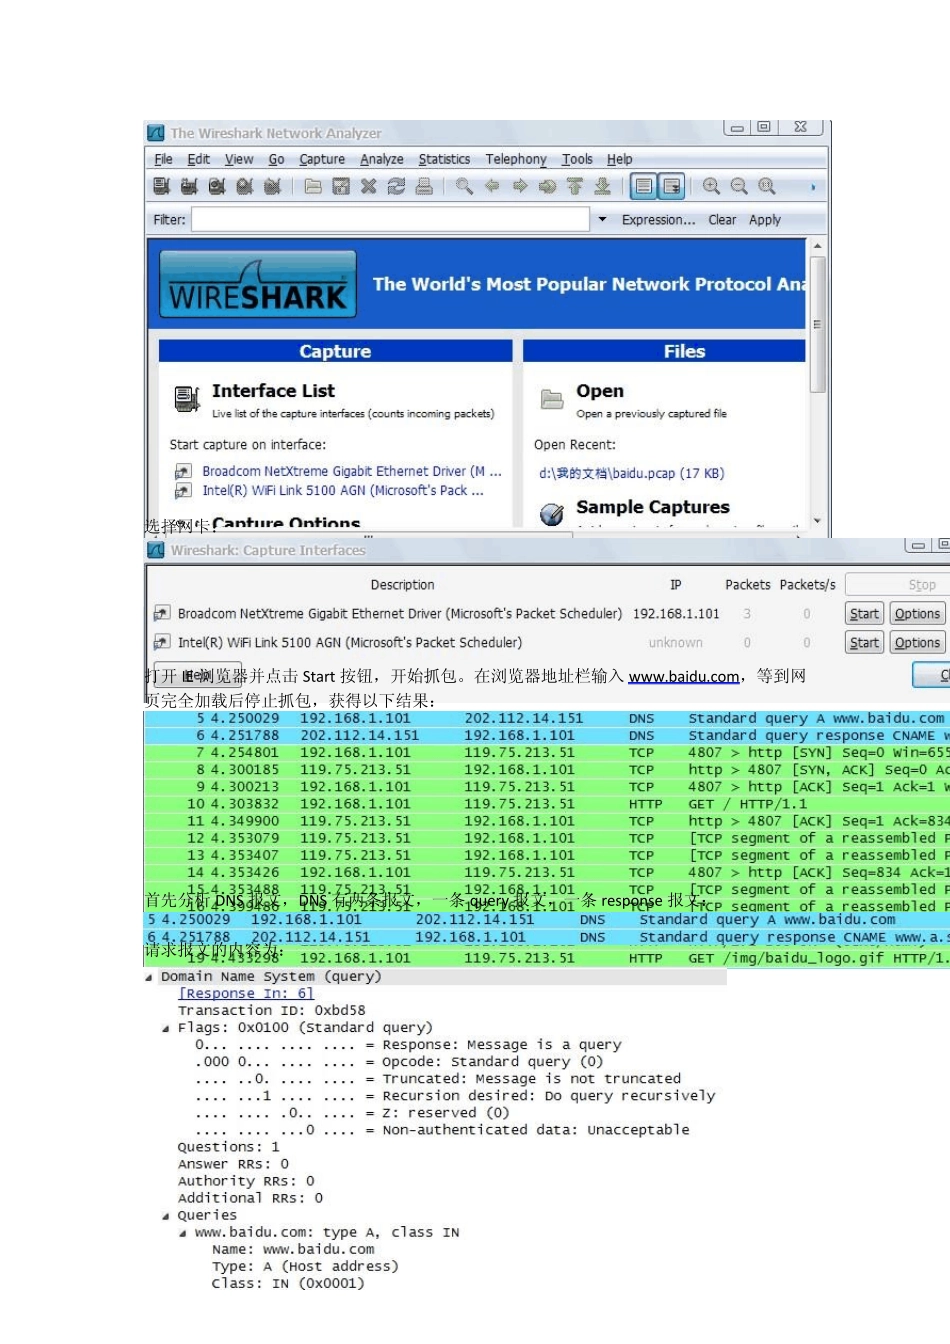Collapse the Flags: 0x0100 tree node
Image resolution: width=950 pixels, height=1344 pixels.
point(166,1028)
